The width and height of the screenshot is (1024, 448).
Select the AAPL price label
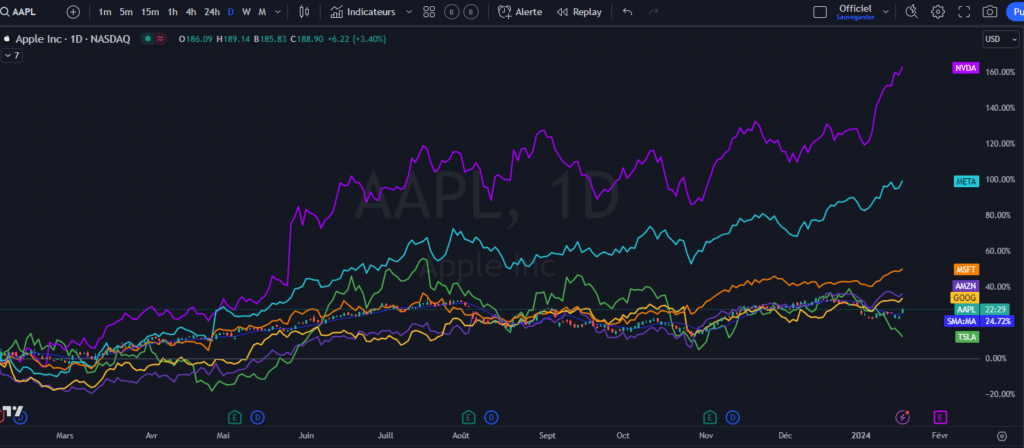click(966, 310)
